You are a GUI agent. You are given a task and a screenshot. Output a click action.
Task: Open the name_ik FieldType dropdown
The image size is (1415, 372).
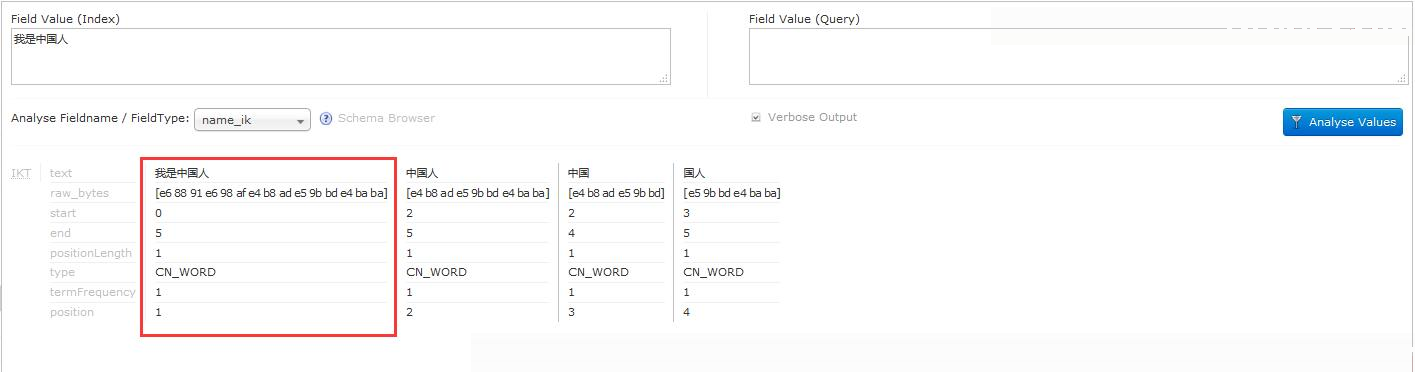(252, 120)
